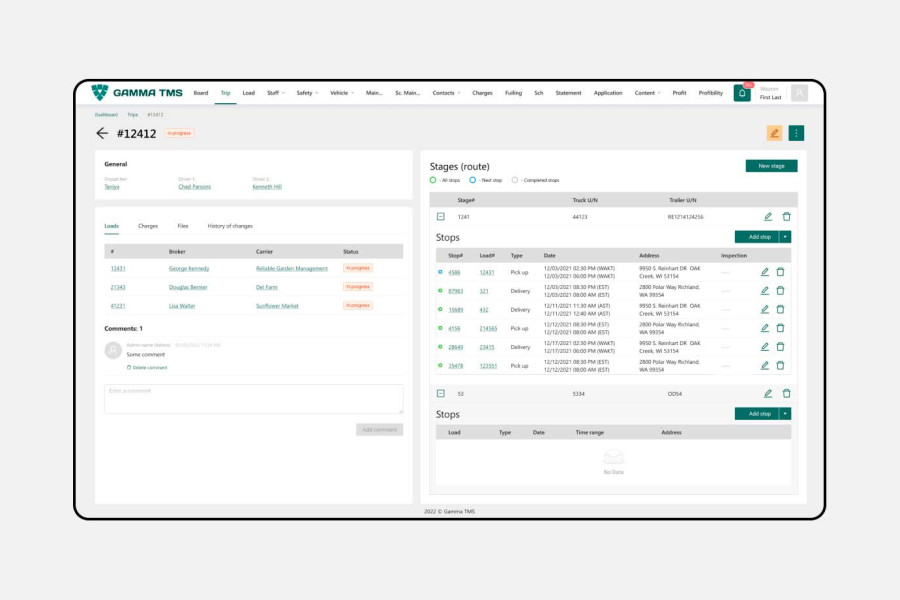This screenshot has height=600, width=900.
Task: Expand the Contacts menu in top navigation
Action: [x=446, y=93]
